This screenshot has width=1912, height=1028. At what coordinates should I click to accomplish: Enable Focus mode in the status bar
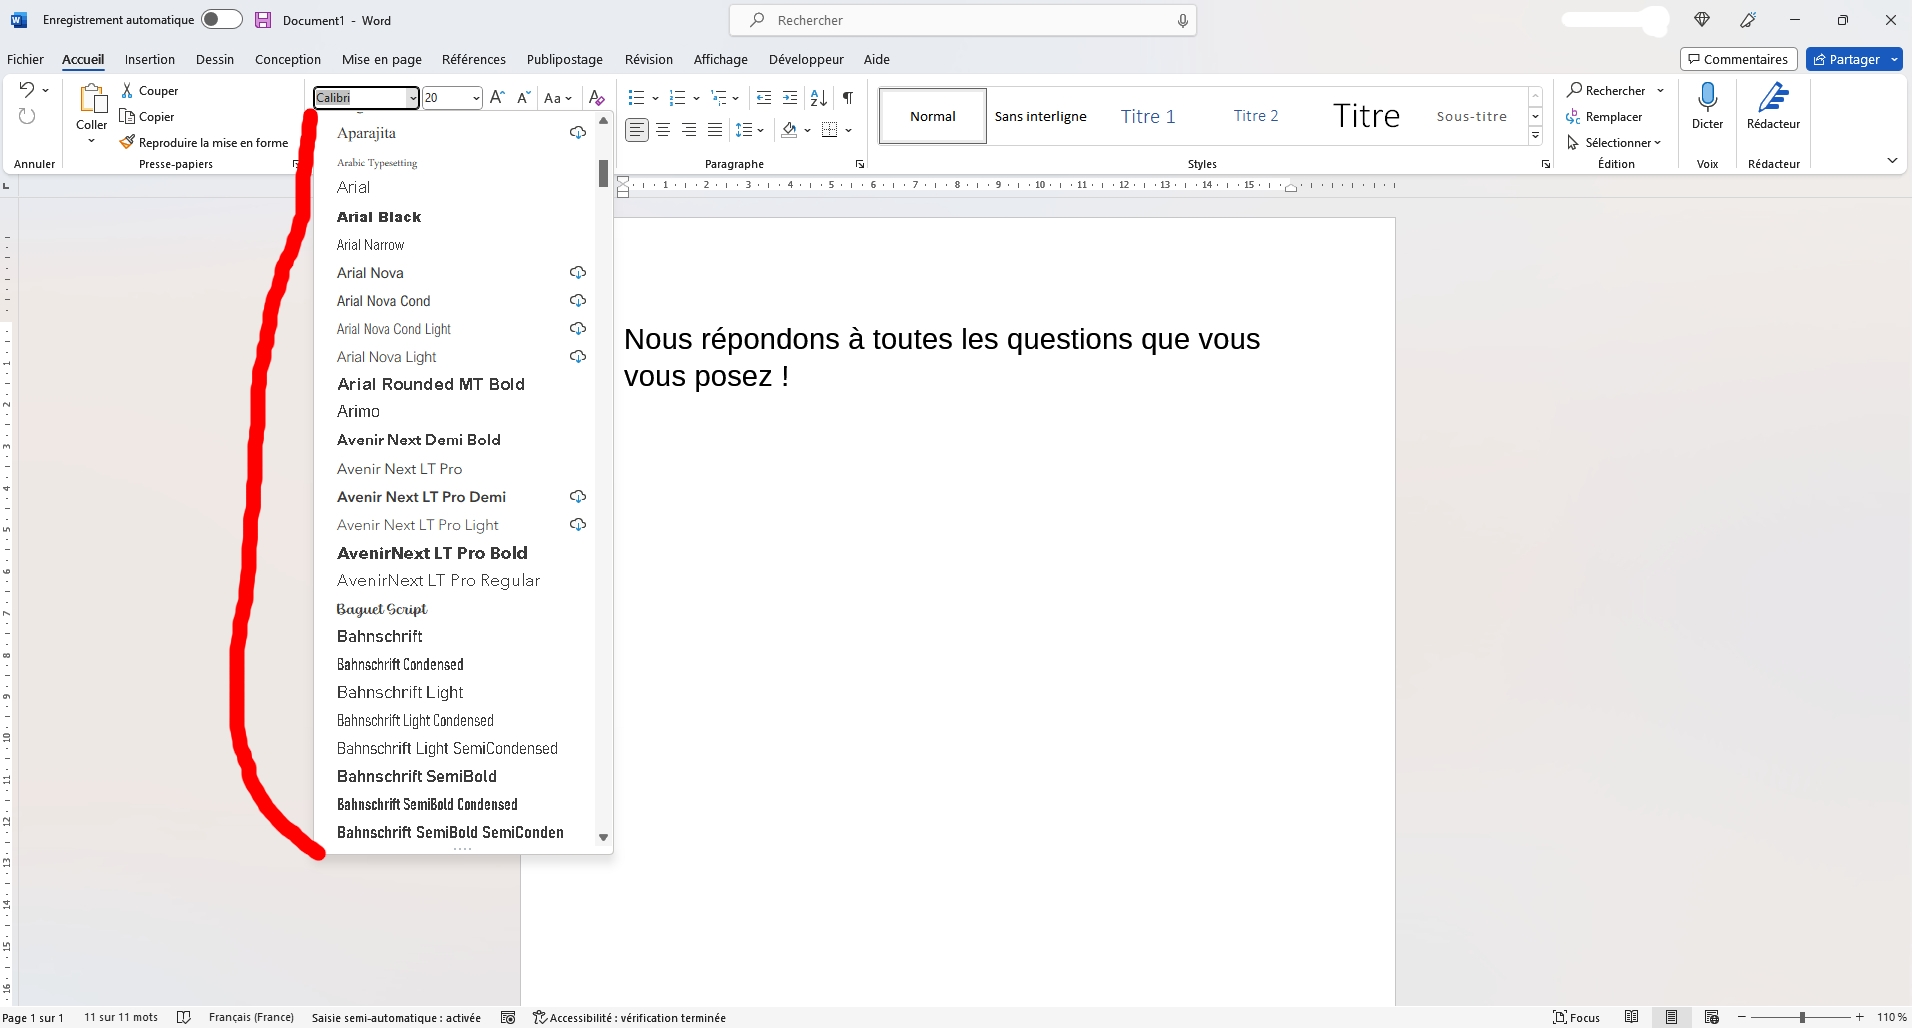[1577, 1017]
